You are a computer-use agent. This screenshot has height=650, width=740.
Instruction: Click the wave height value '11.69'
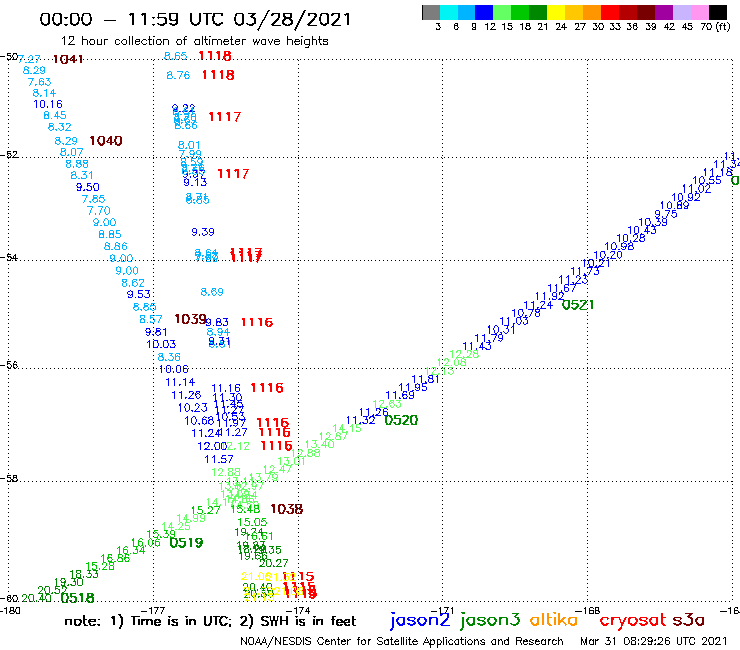400,395
